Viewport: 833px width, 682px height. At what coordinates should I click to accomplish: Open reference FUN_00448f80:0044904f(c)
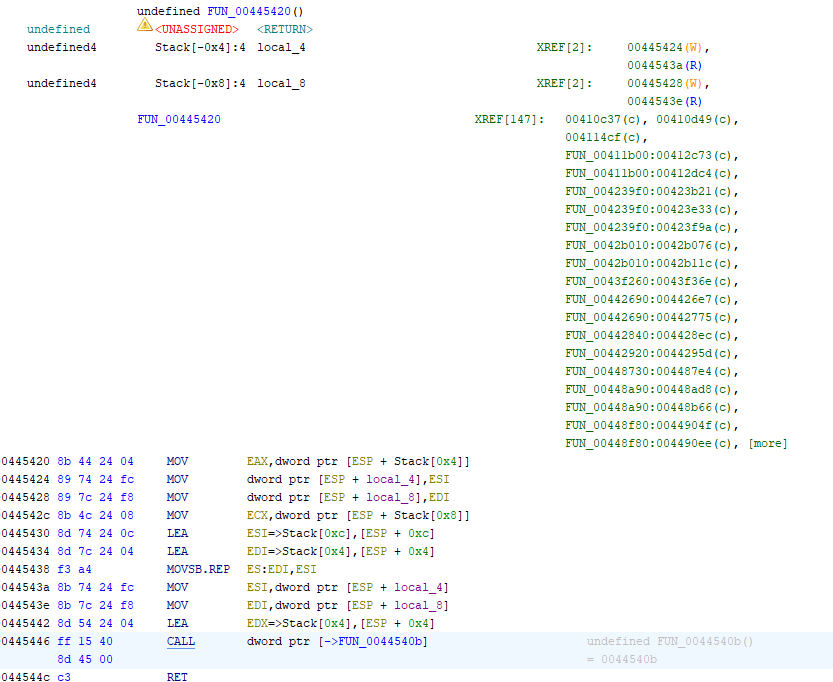tap(649, 427)
